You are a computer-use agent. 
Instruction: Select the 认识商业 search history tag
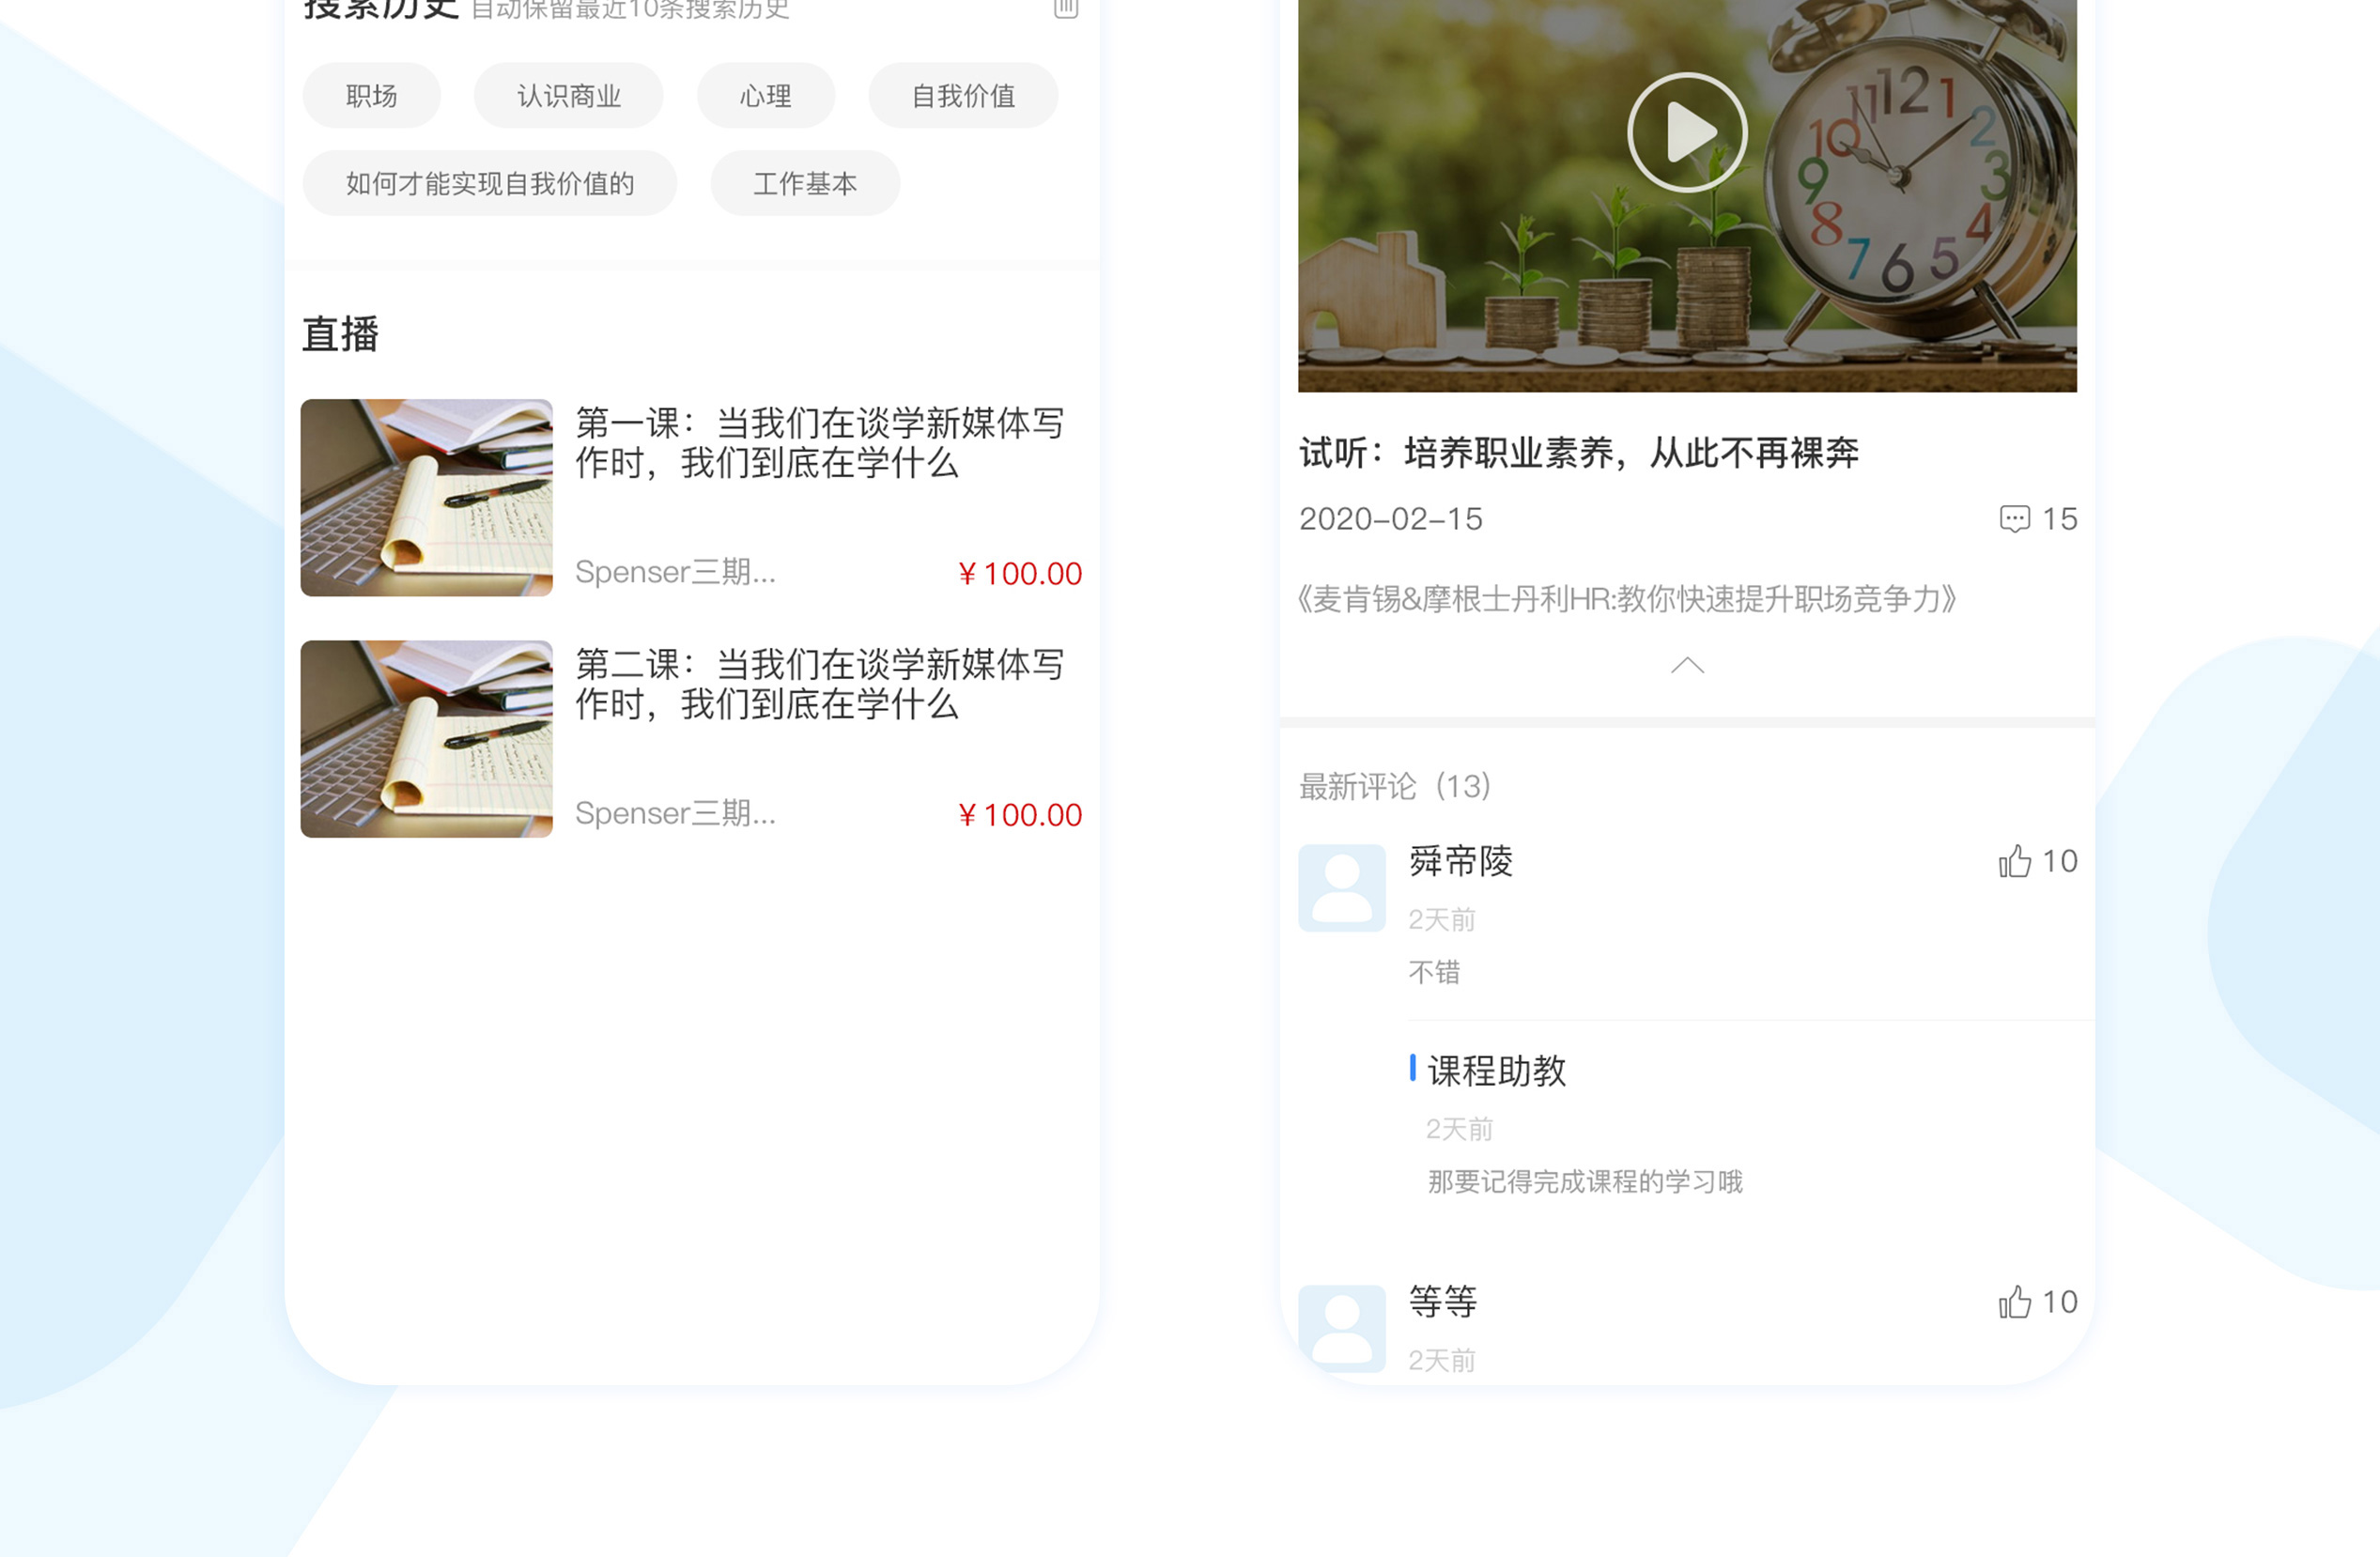pos(568,96)
